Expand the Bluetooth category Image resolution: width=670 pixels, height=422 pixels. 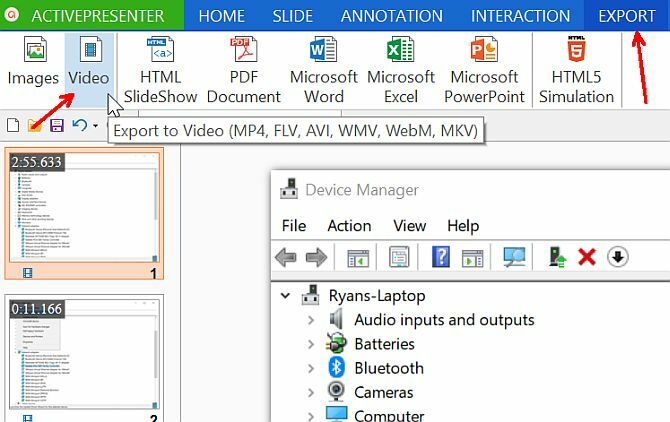coord(311,368)
